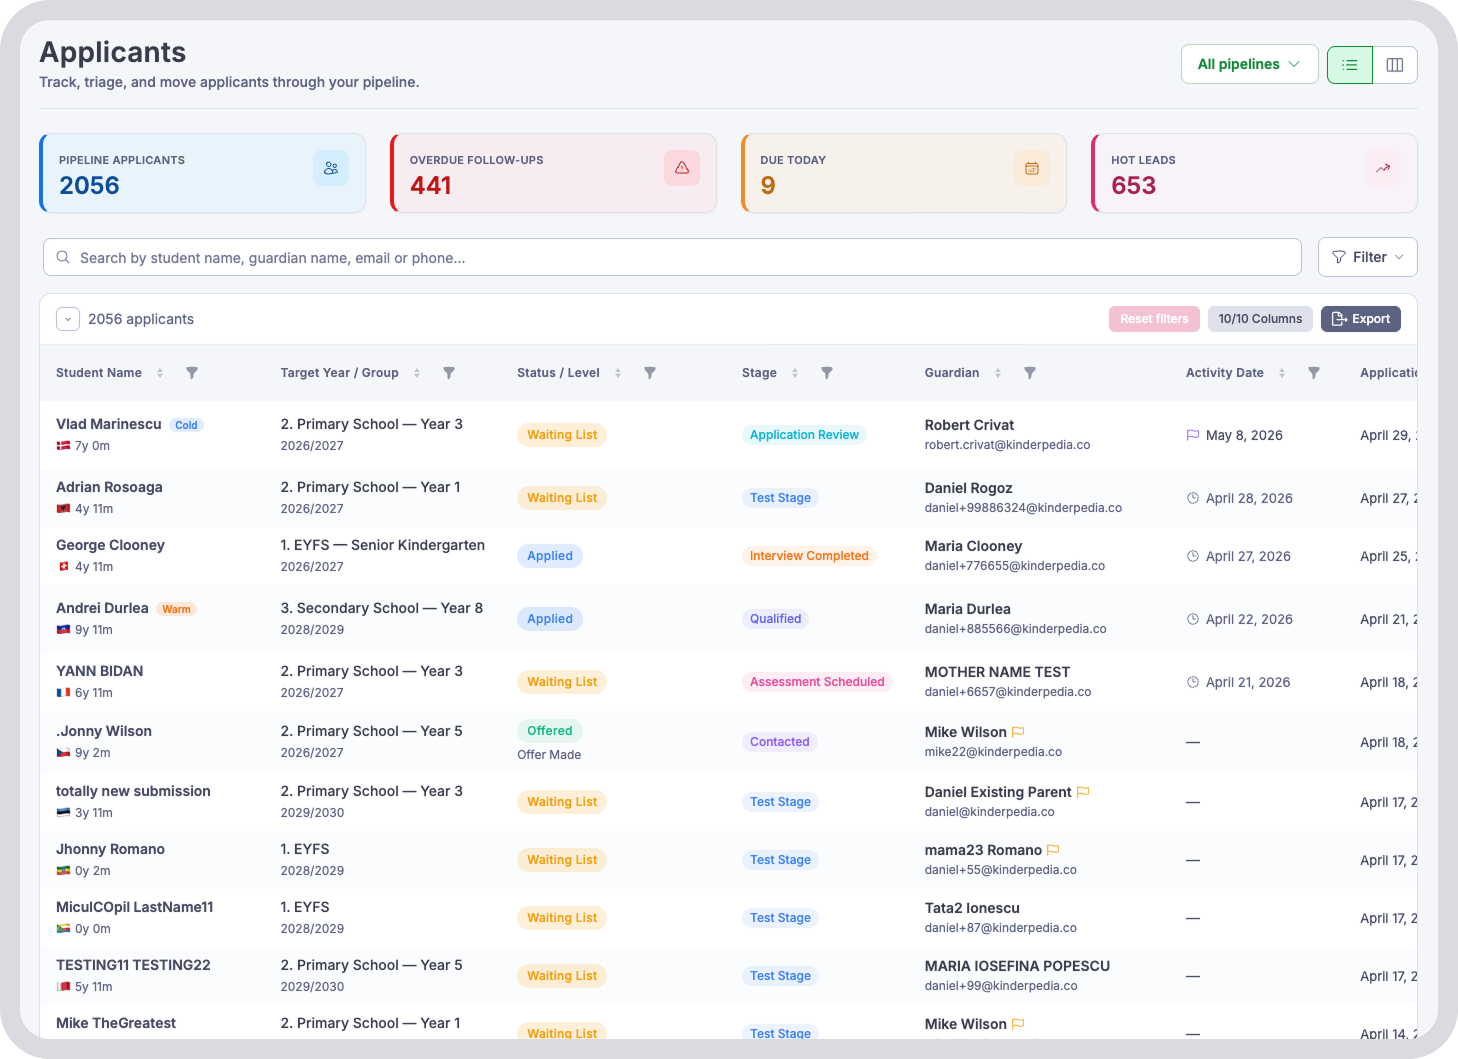Click clock icon beside April 22, 2026
1458x1059 pixels.
1193,619
